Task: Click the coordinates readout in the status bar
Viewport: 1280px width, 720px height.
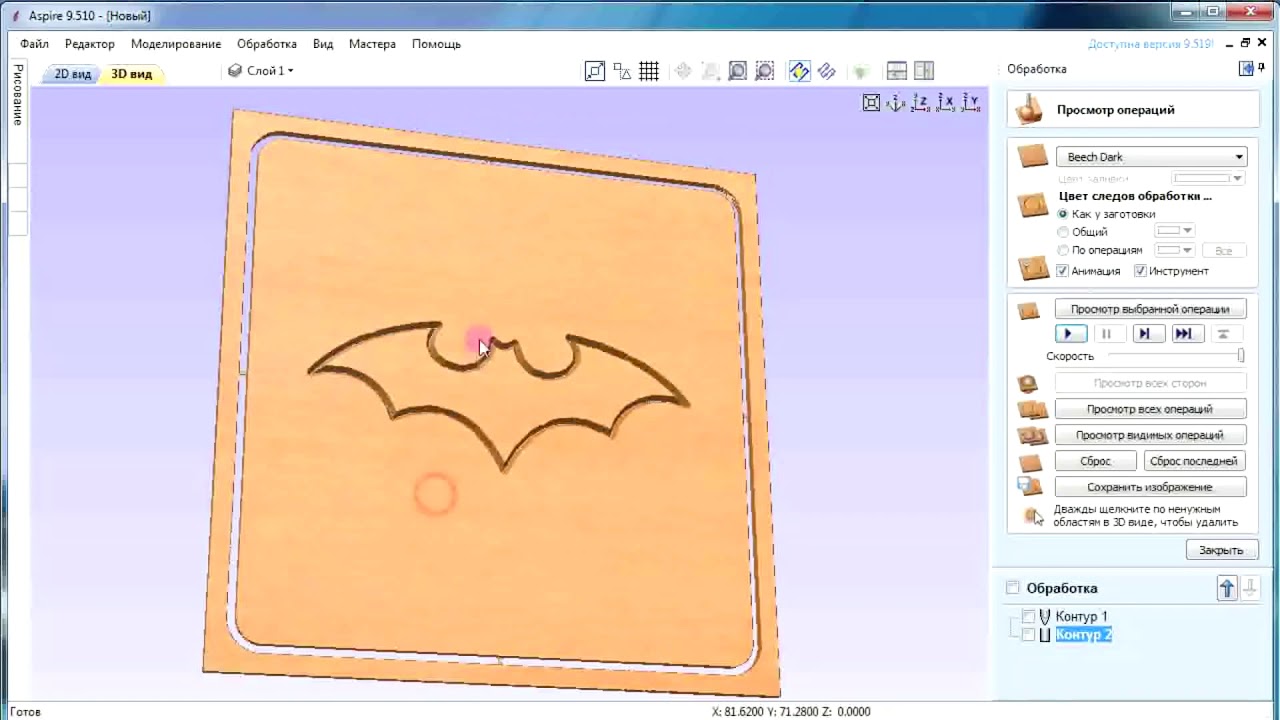Action: (791, 712)
